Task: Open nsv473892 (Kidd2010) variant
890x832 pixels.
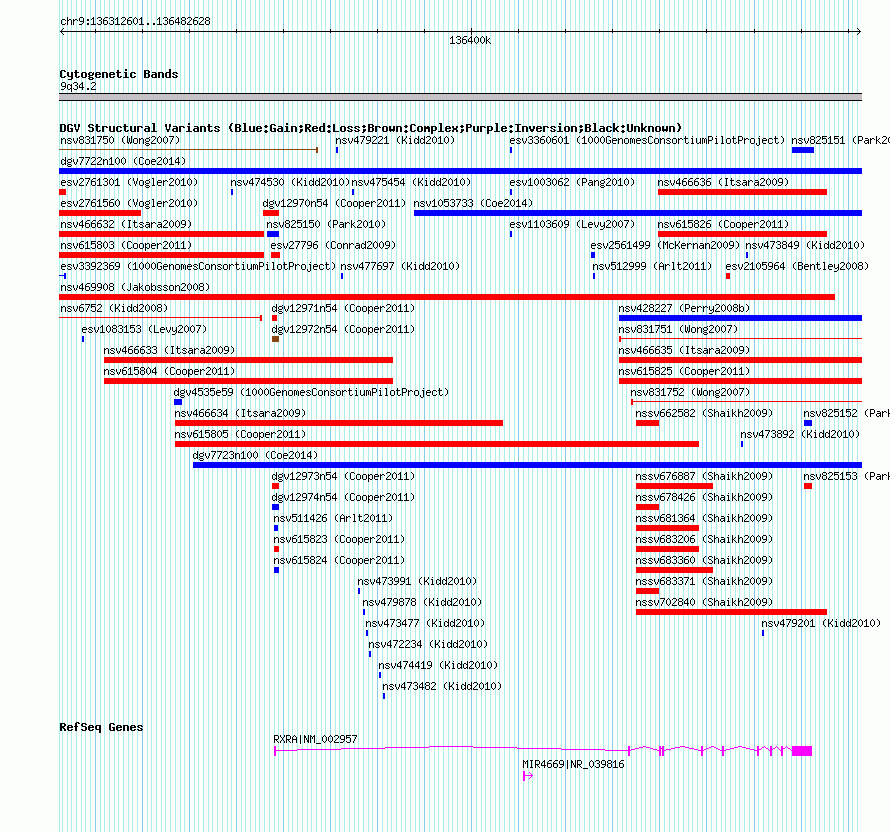Action: coord(800,434)
